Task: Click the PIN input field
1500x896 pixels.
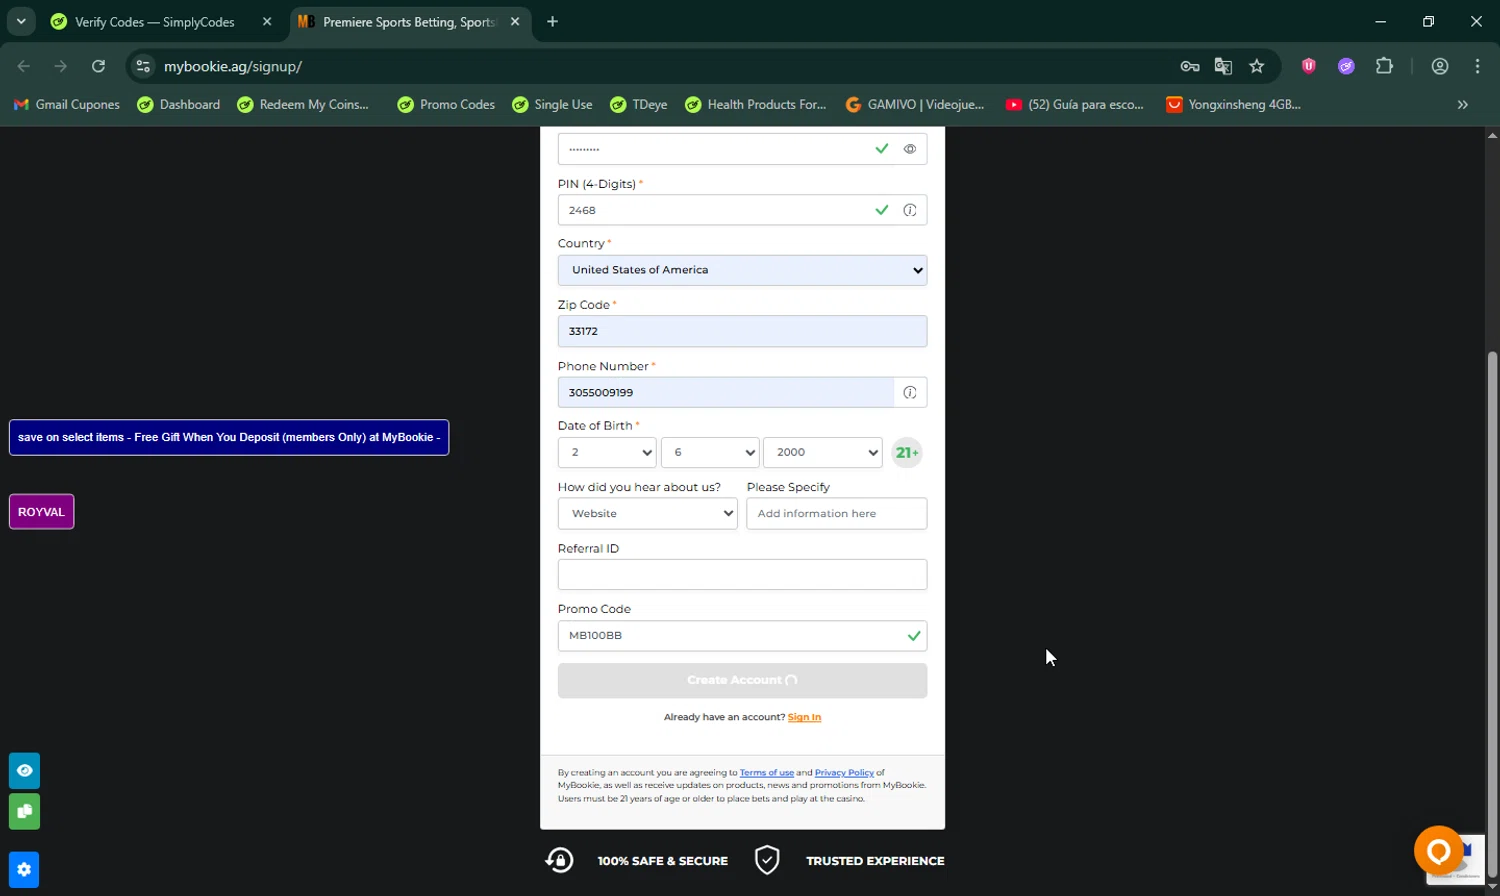Action: 742,210
